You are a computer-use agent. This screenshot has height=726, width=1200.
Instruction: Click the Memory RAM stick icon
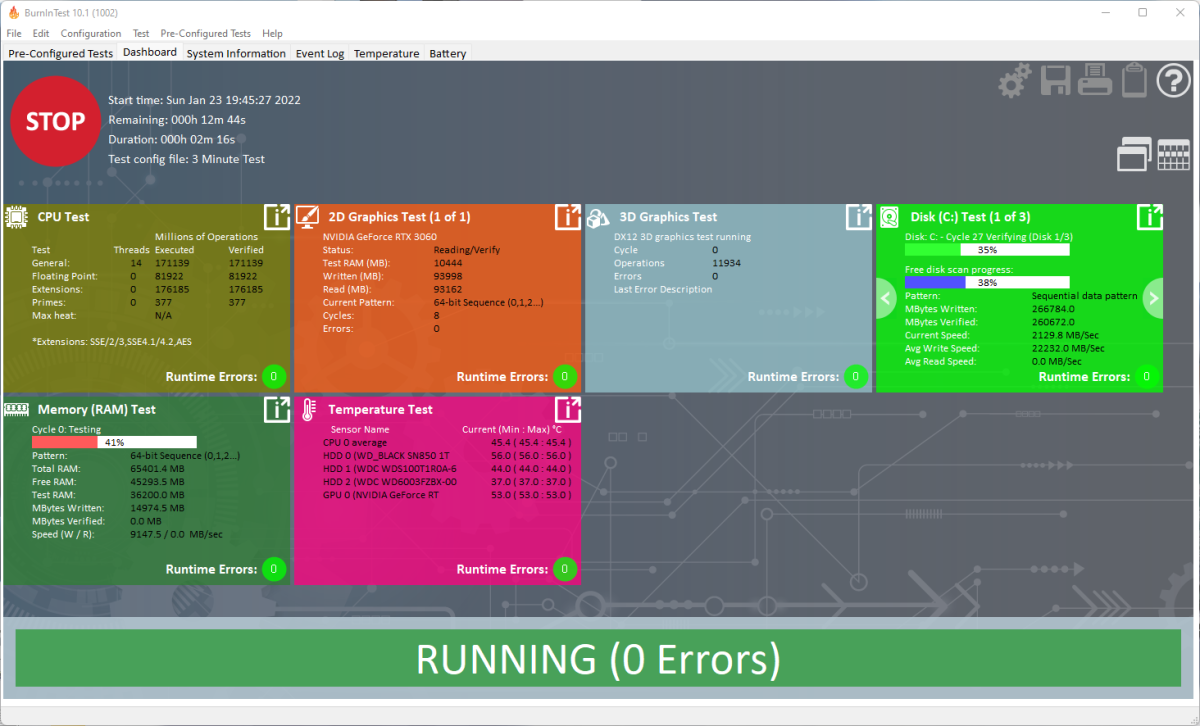coord(17,408)
